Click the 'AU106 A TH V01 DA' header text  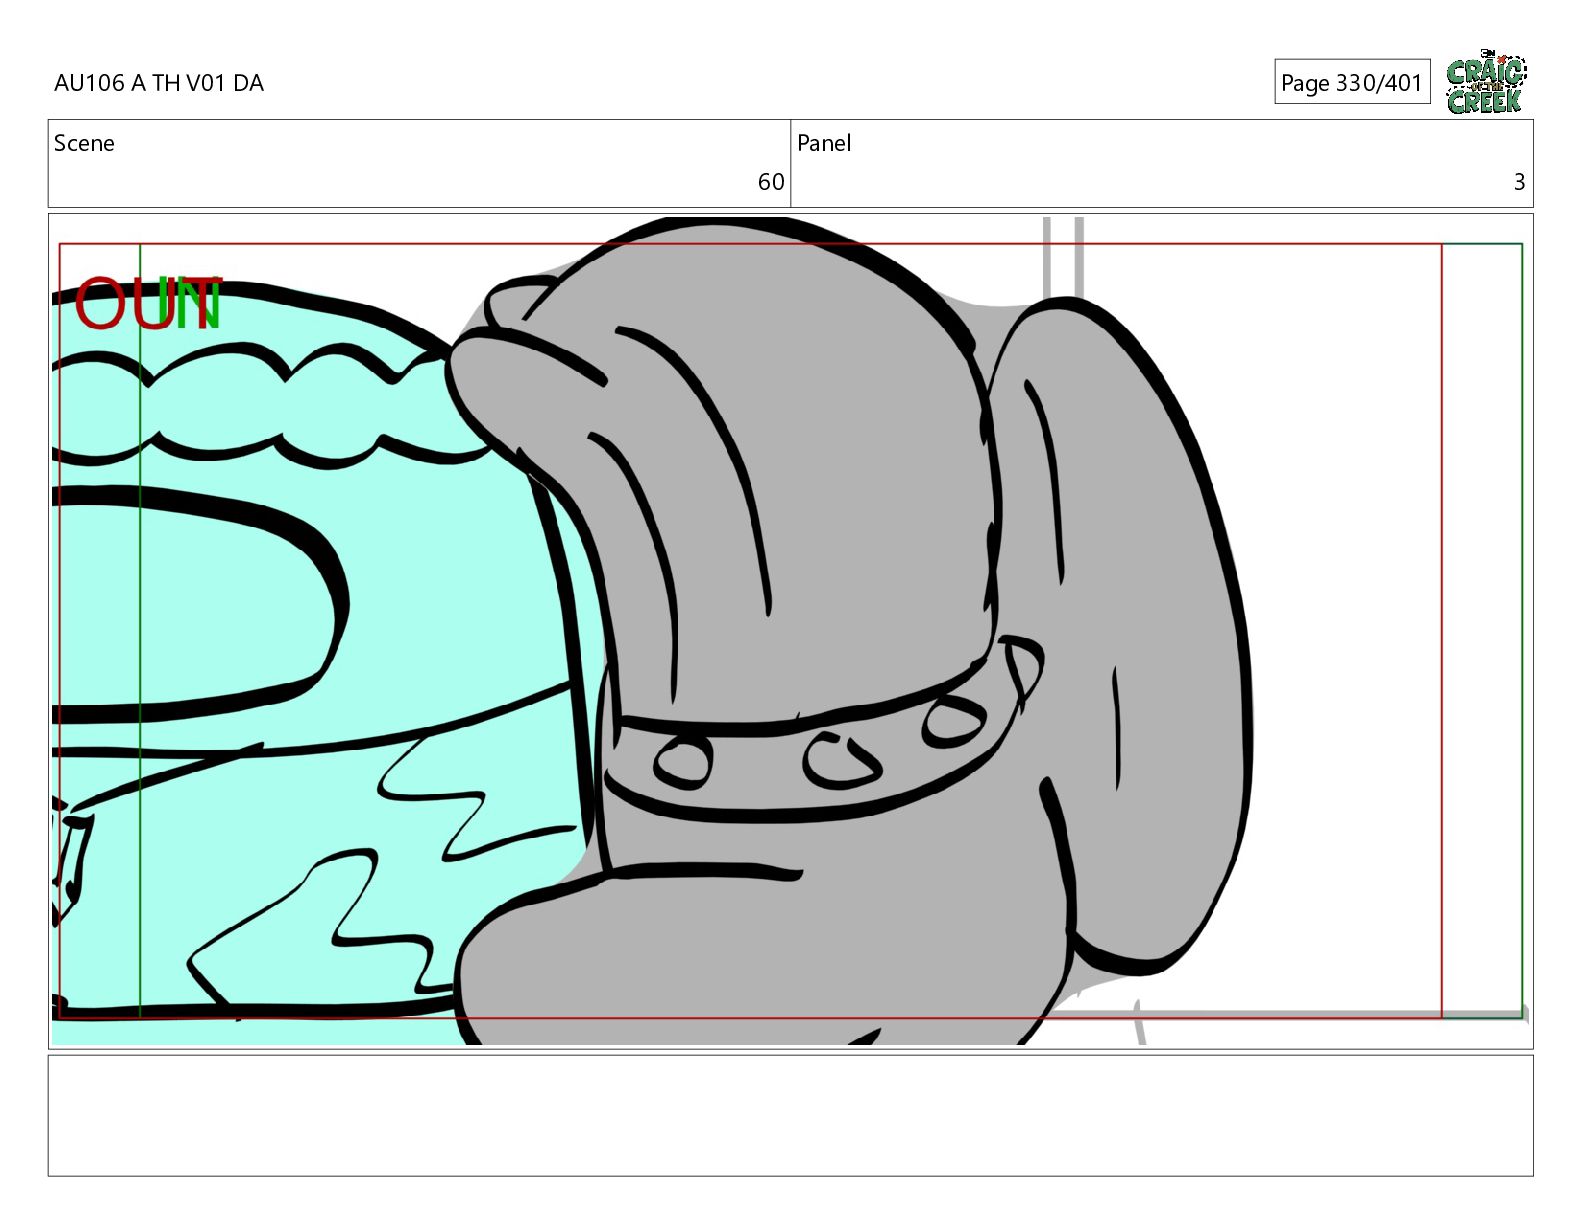tap(159, 83)
